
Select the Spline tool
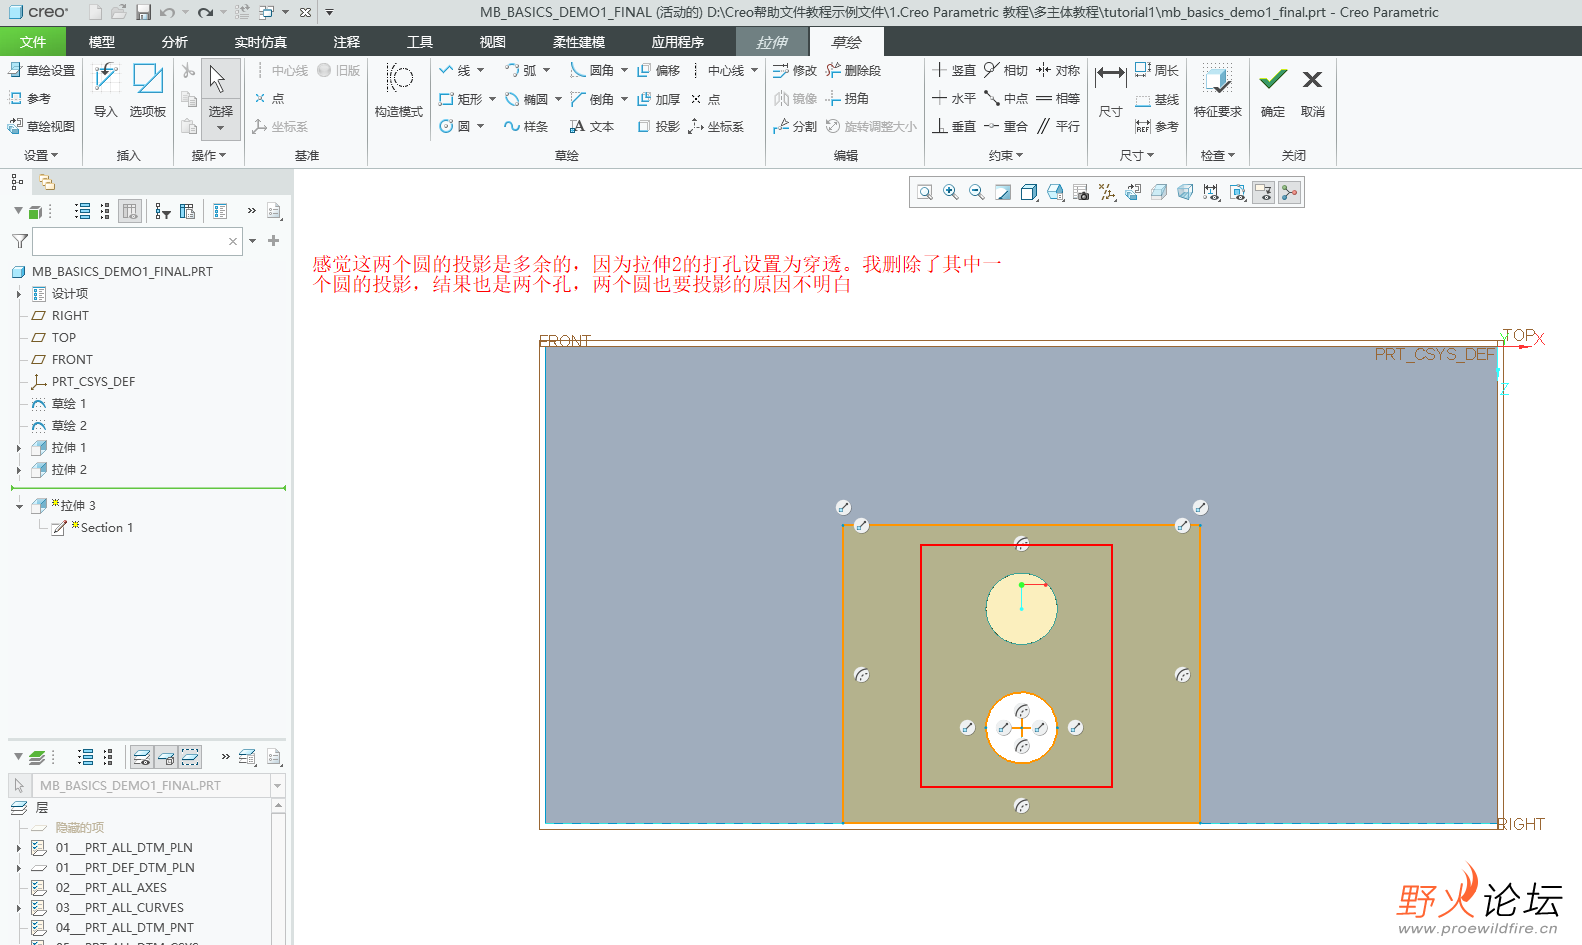pos(526,126)
